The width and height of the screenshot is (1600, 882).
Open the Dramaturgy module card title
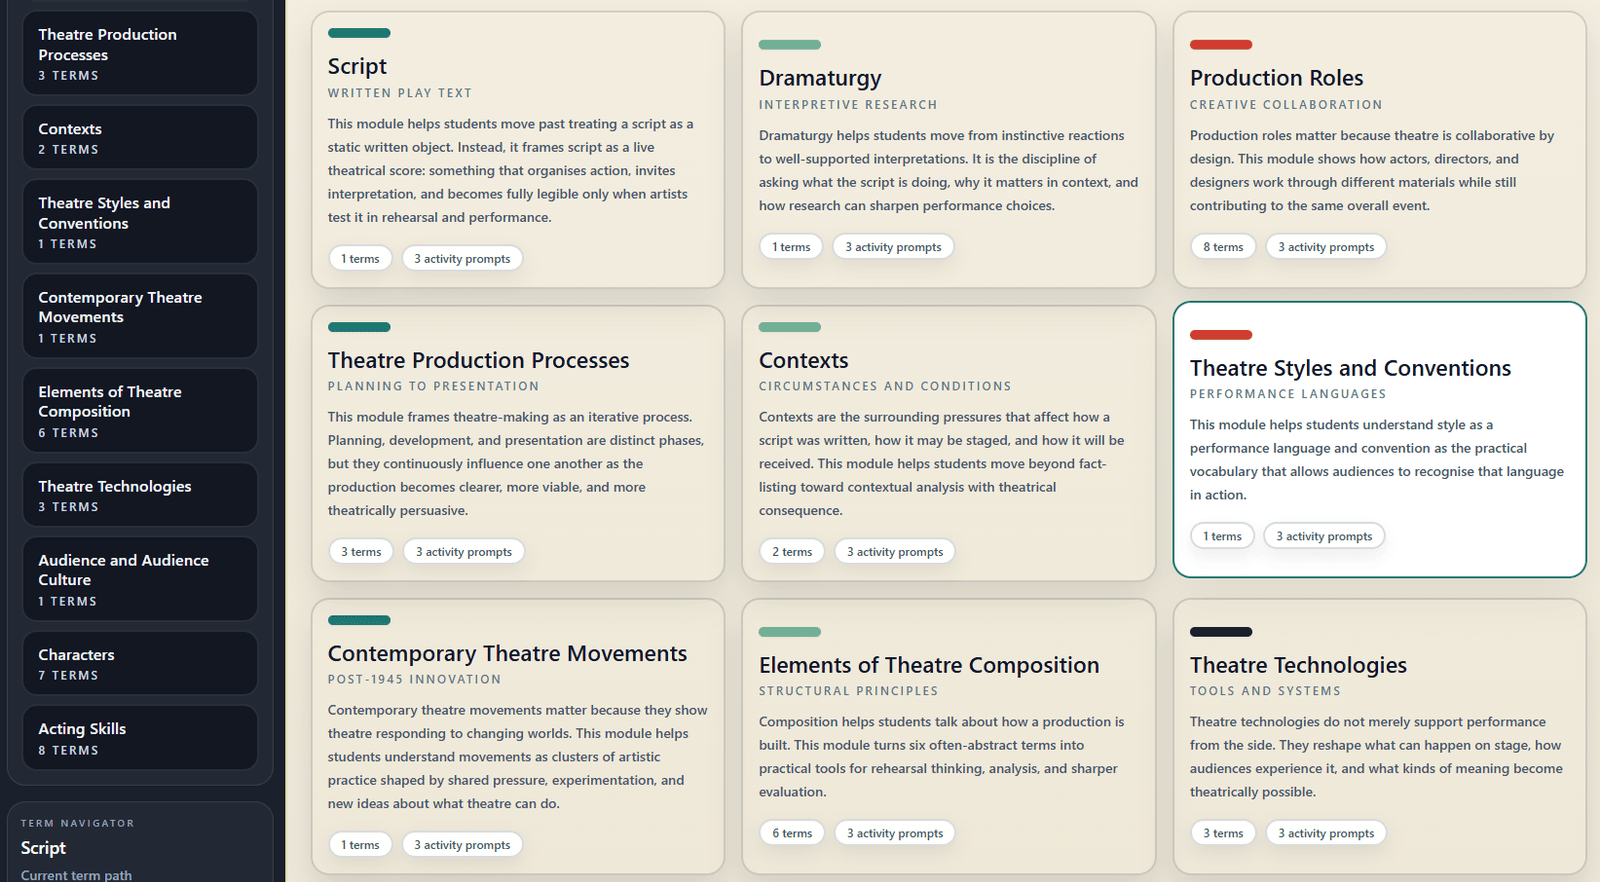tap(820, 78)
